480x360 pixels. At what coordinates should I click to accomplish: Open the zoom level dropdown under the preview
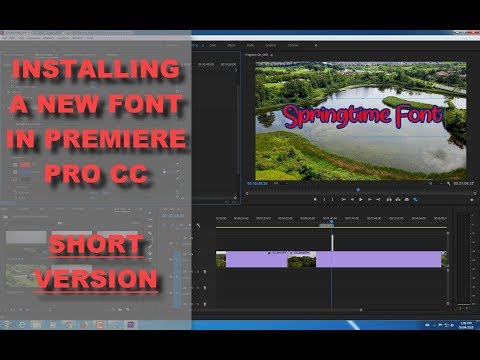coord(281,183)
